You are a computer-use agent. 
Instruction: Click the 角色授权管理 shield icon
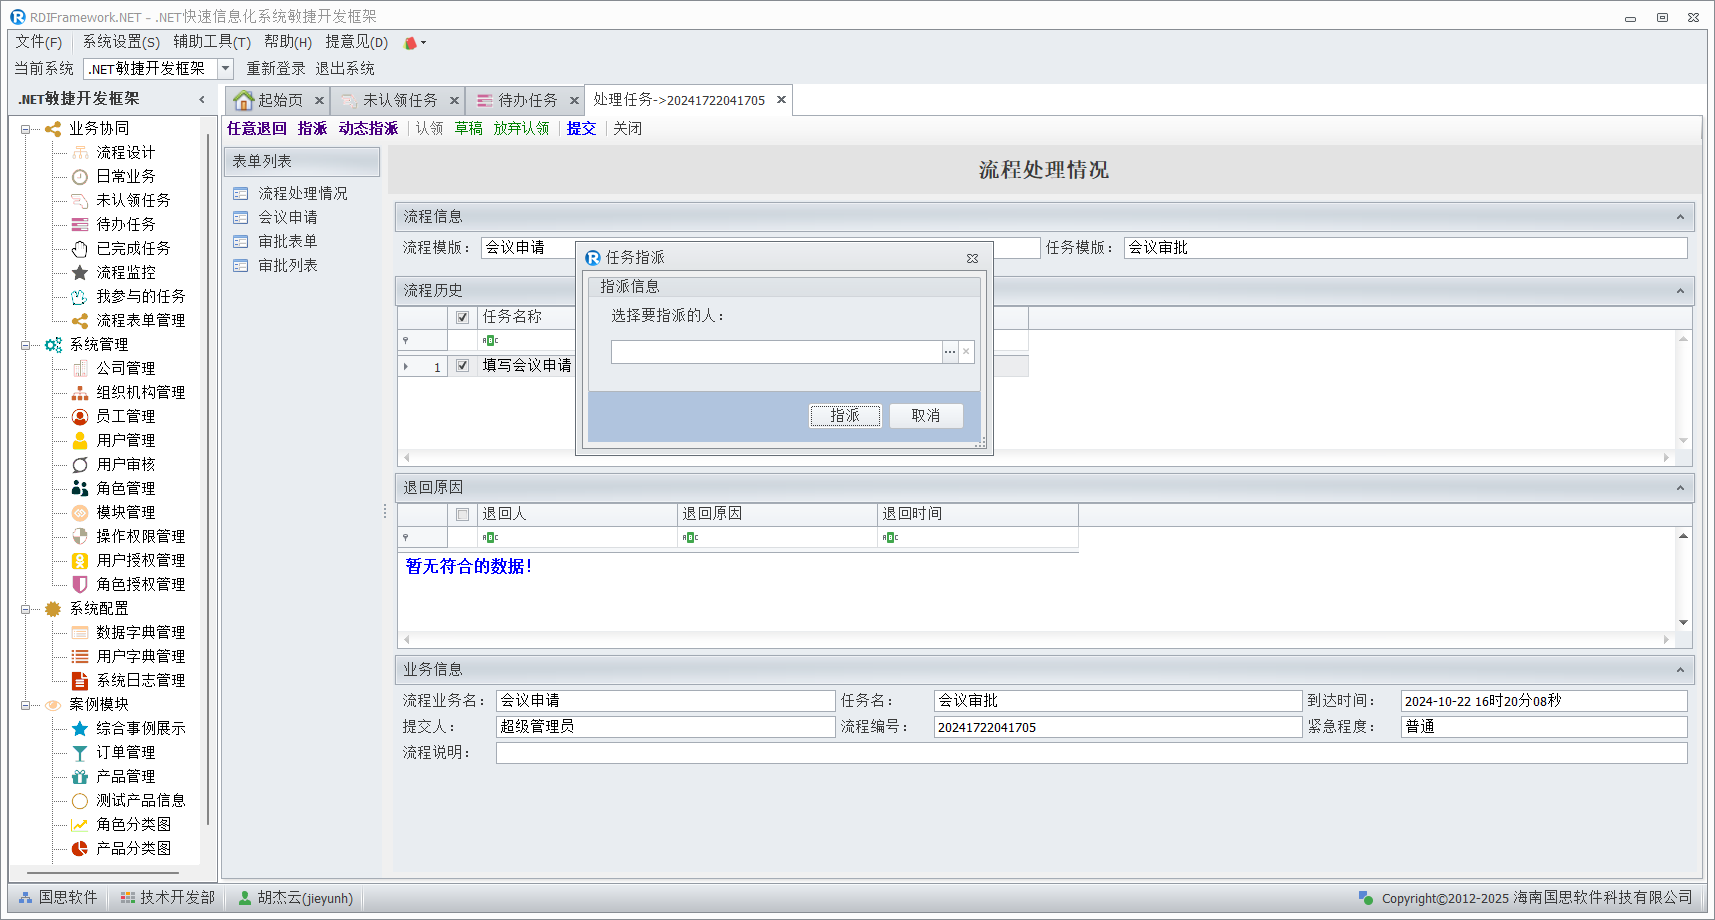[x=80, y=584]
